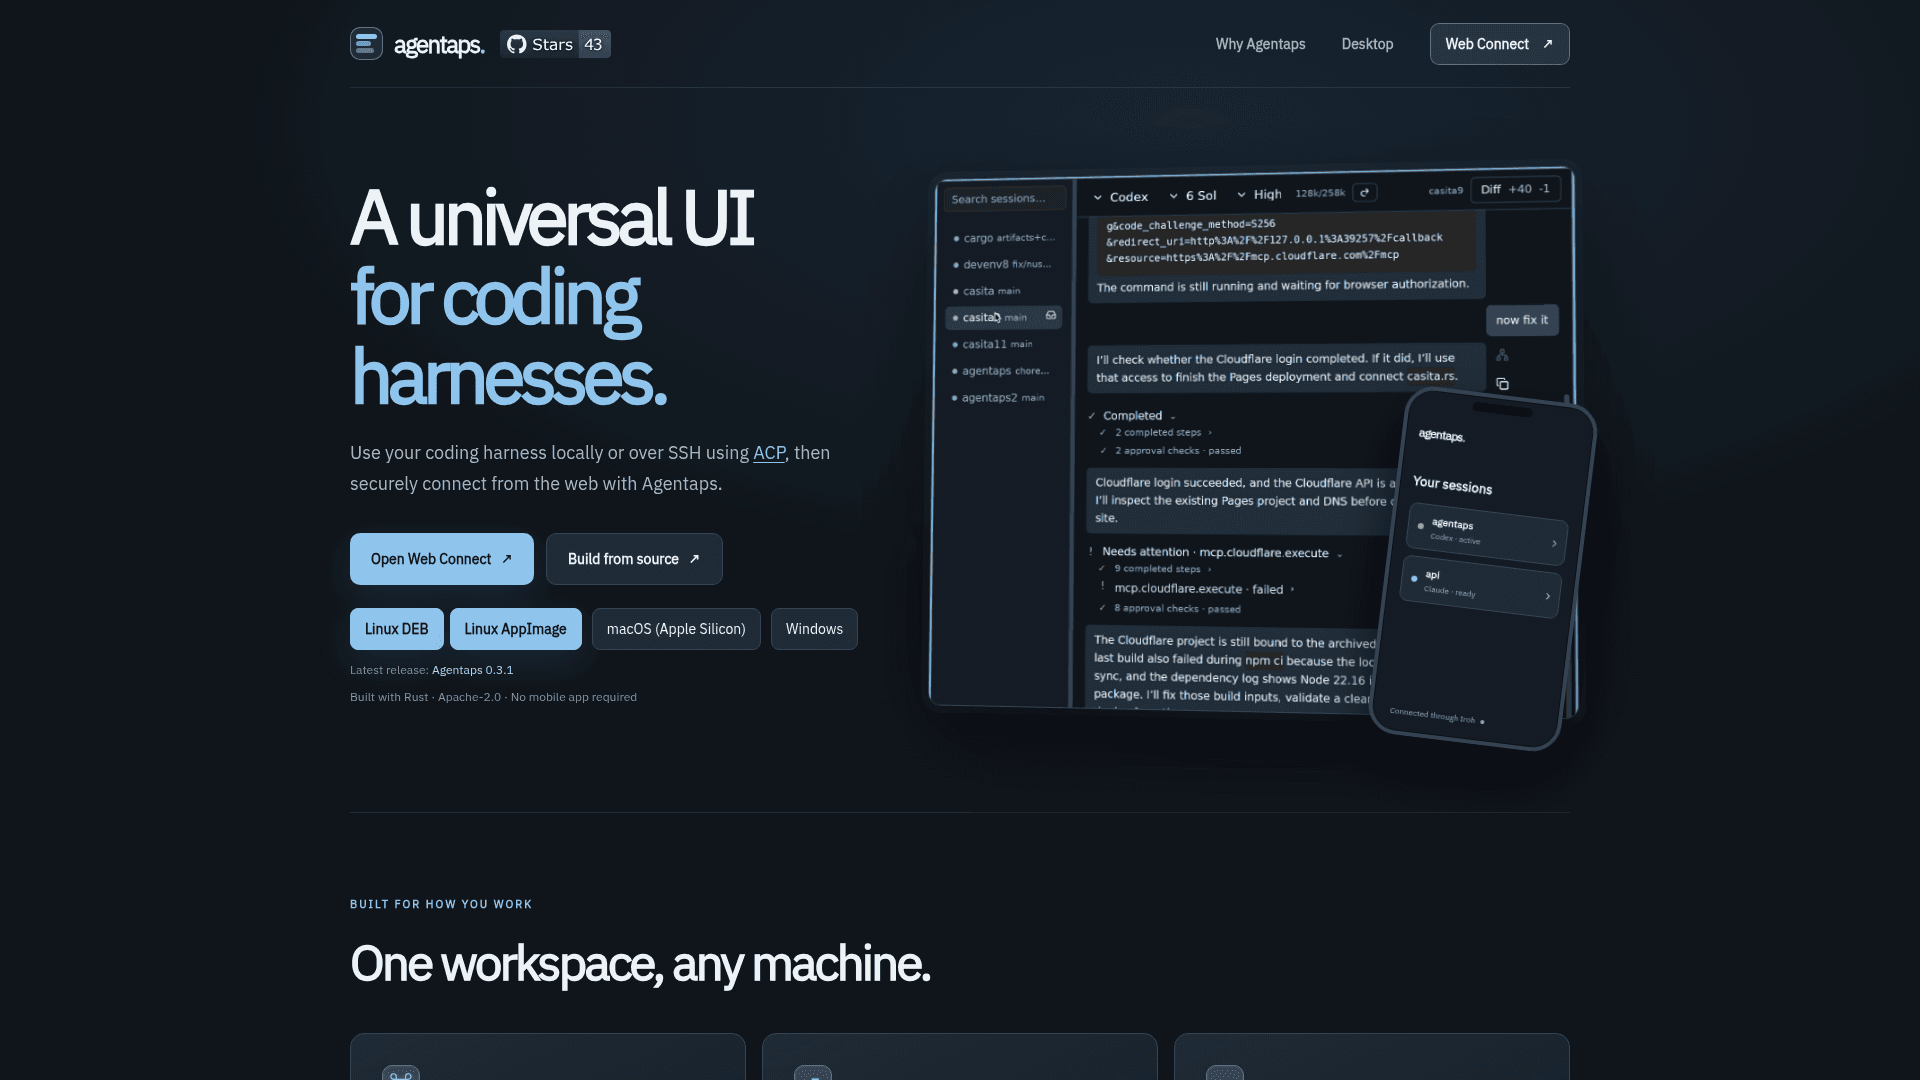This screenshot has height=1080, width=1920.
Task: Collapse the Completed section
Action: (1133, 416)
